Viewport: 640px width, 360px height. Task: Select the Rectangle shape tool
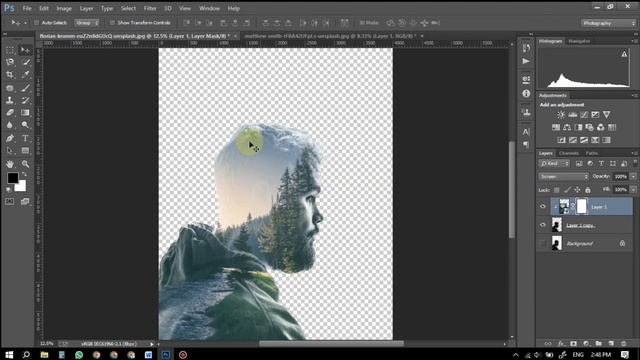point(25,151)
